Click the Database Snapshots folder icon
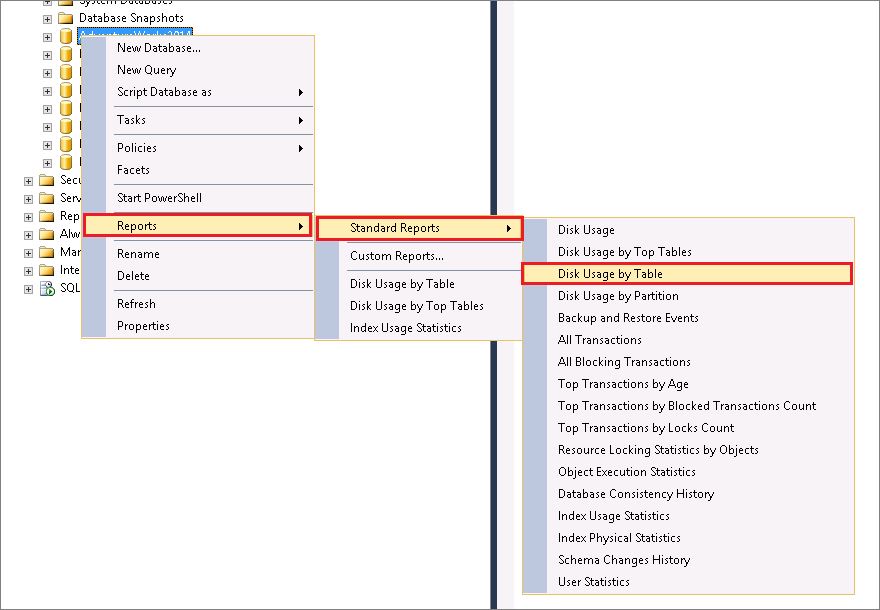Viewport: 880px width, 610px height. 67,18
